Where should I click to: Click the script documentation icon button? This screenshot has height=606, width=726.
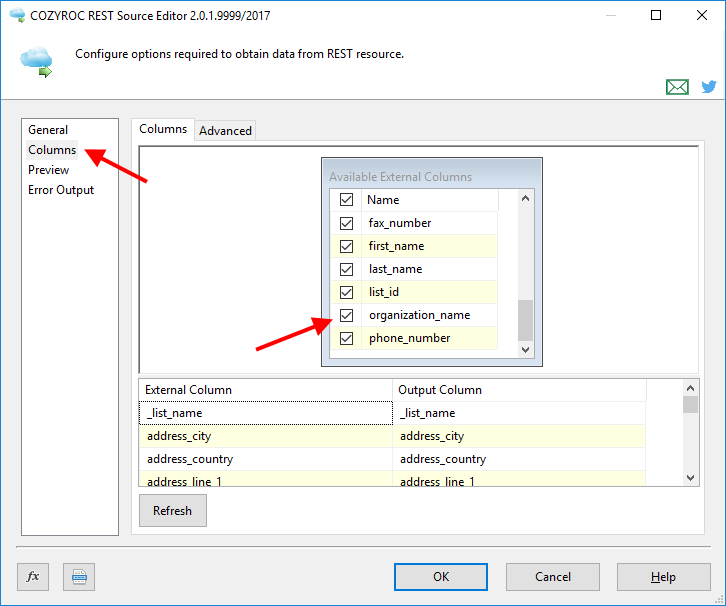(79, 577)
